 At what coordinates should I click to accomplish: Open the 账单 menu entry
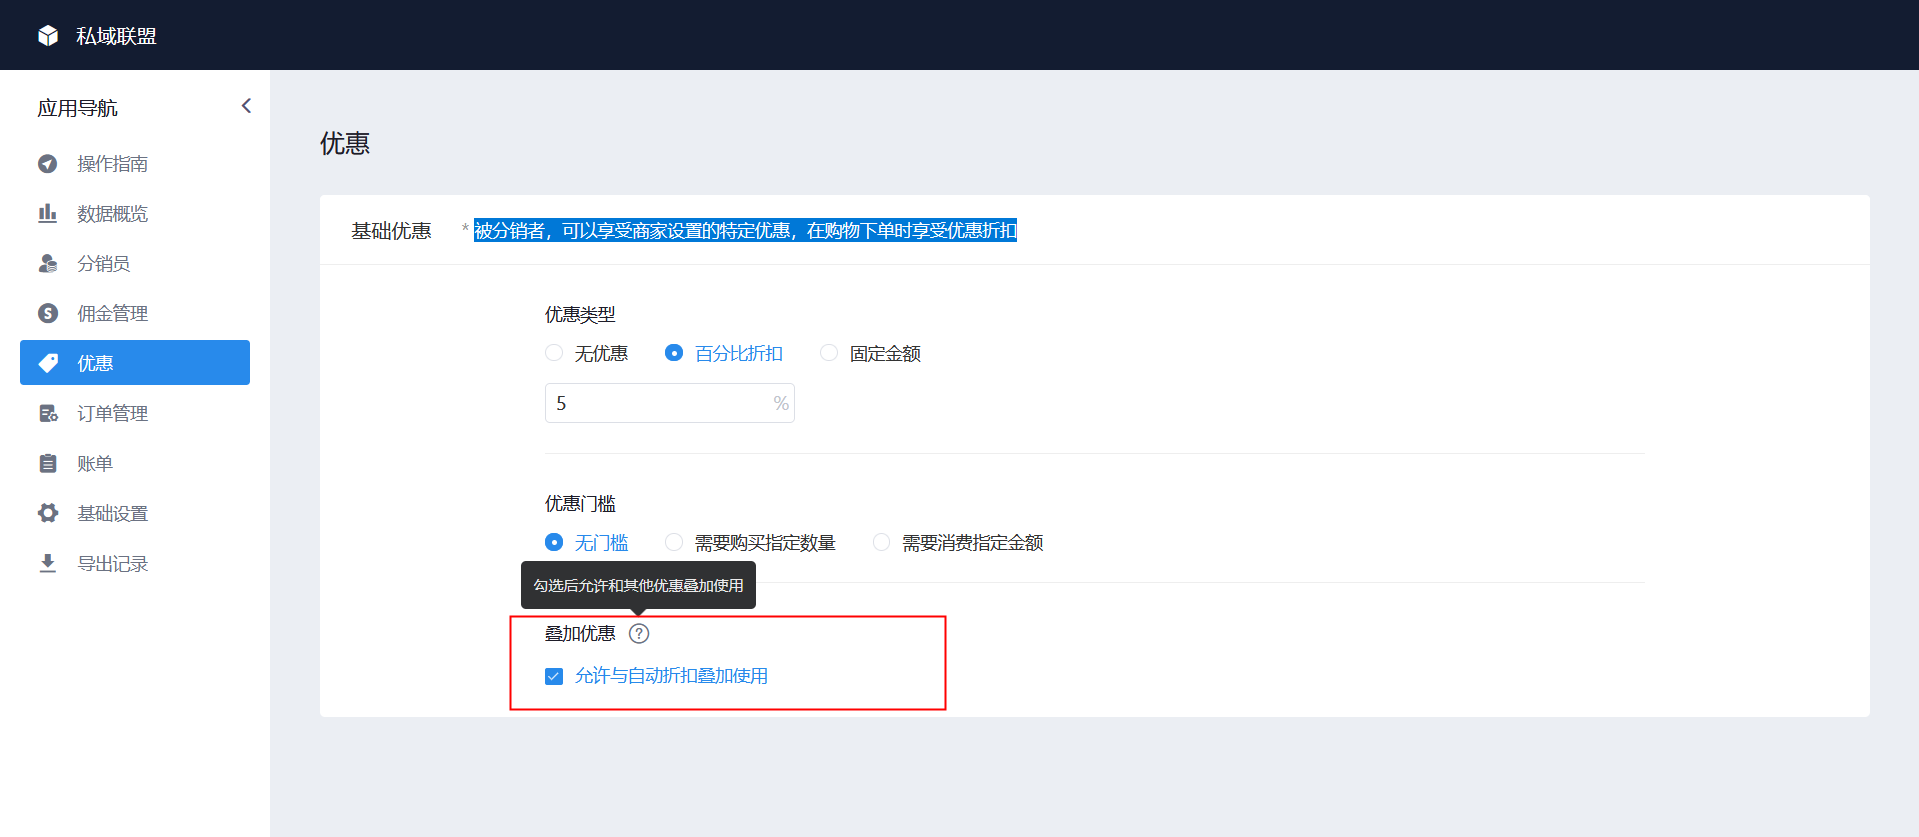[x=135, y=463]
